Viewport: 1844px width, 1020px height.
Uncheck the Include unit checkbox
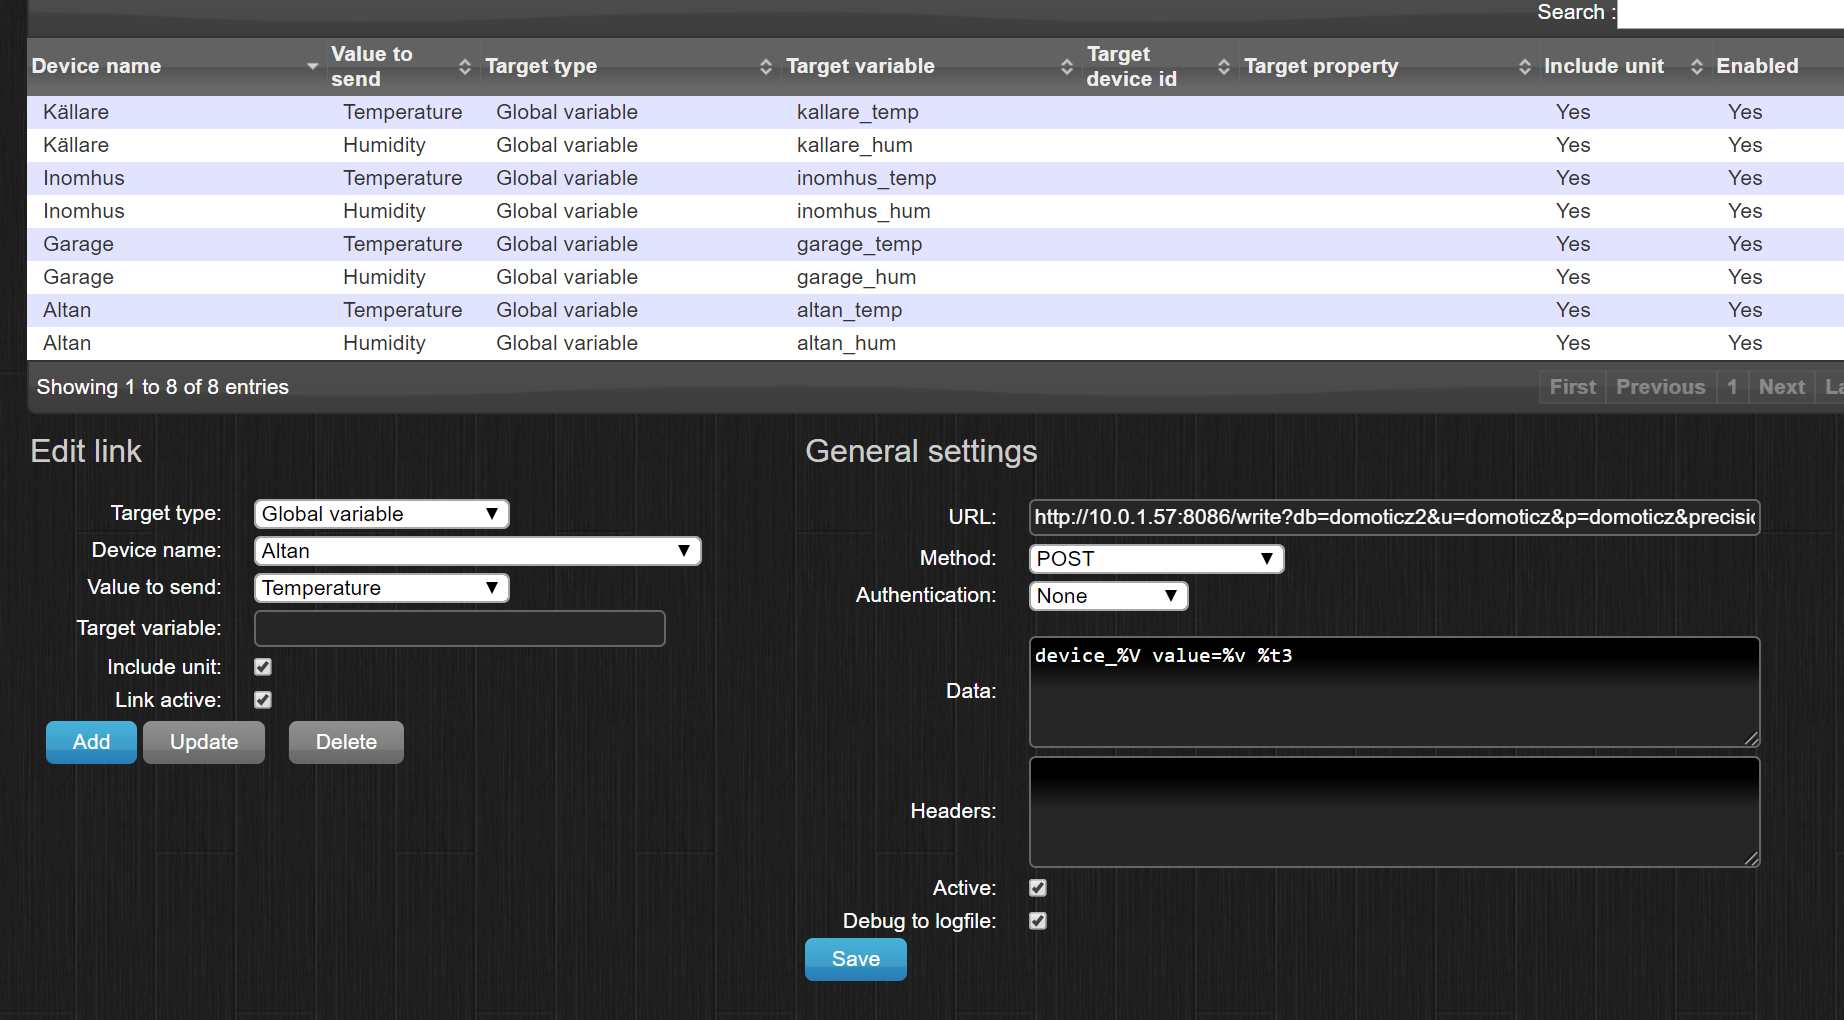pyautogui.click(x=262, y=666)
